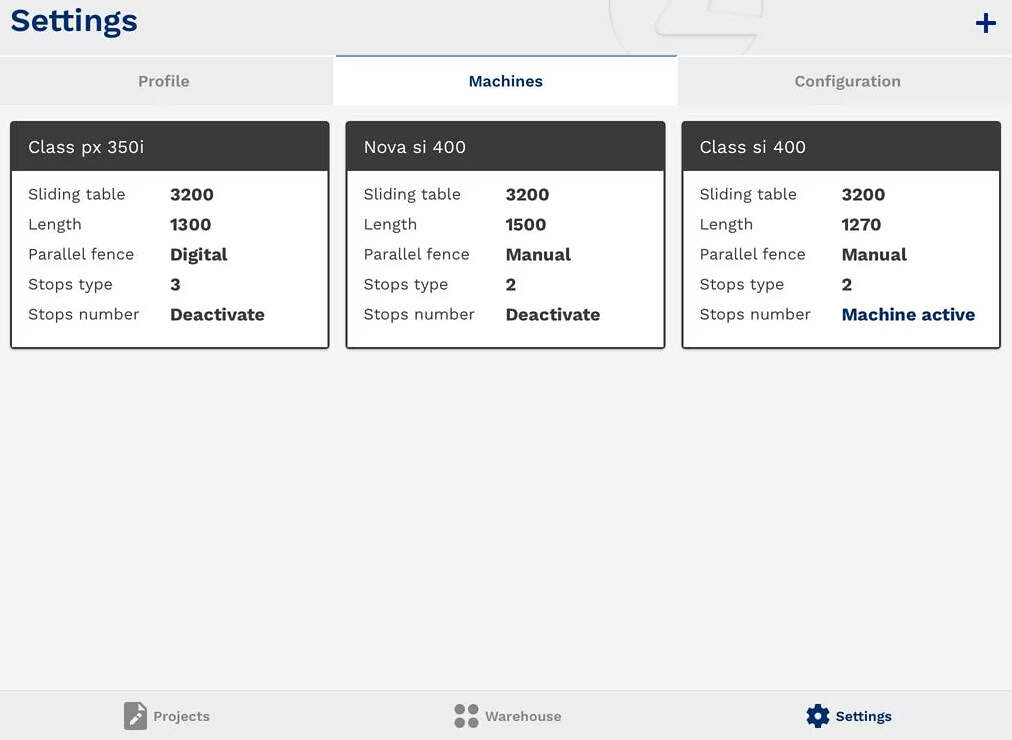
Task: Add a new machine with the plus icon
Action: pos(985,23)
